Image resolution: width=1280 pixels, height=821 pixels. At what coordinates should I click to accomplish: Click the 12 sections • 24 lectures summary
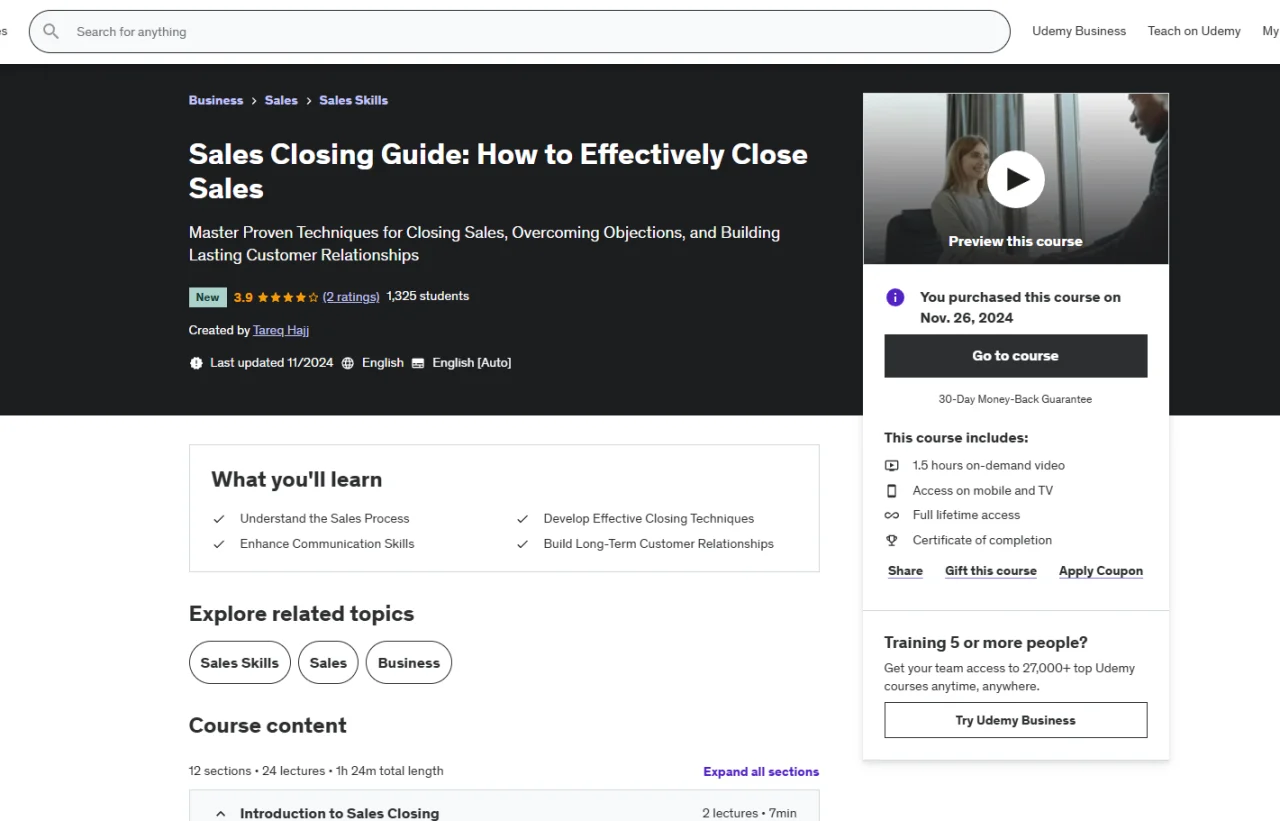316,771
